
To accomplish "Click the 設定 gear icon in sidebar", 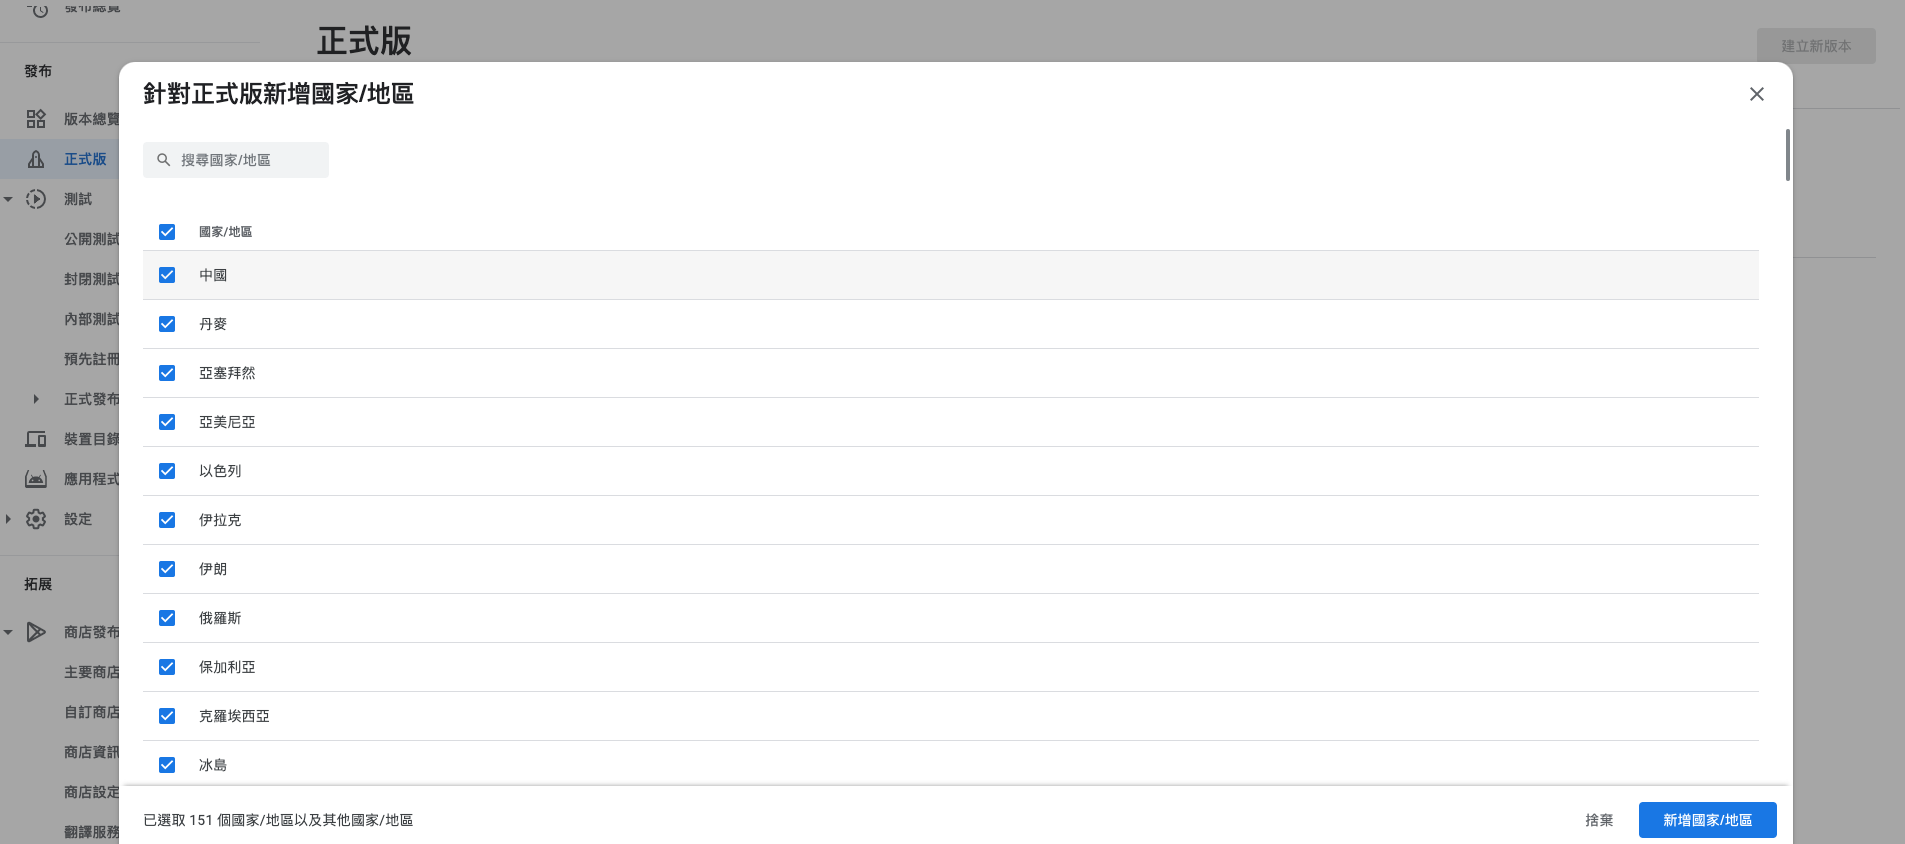I will pos(36,519).
